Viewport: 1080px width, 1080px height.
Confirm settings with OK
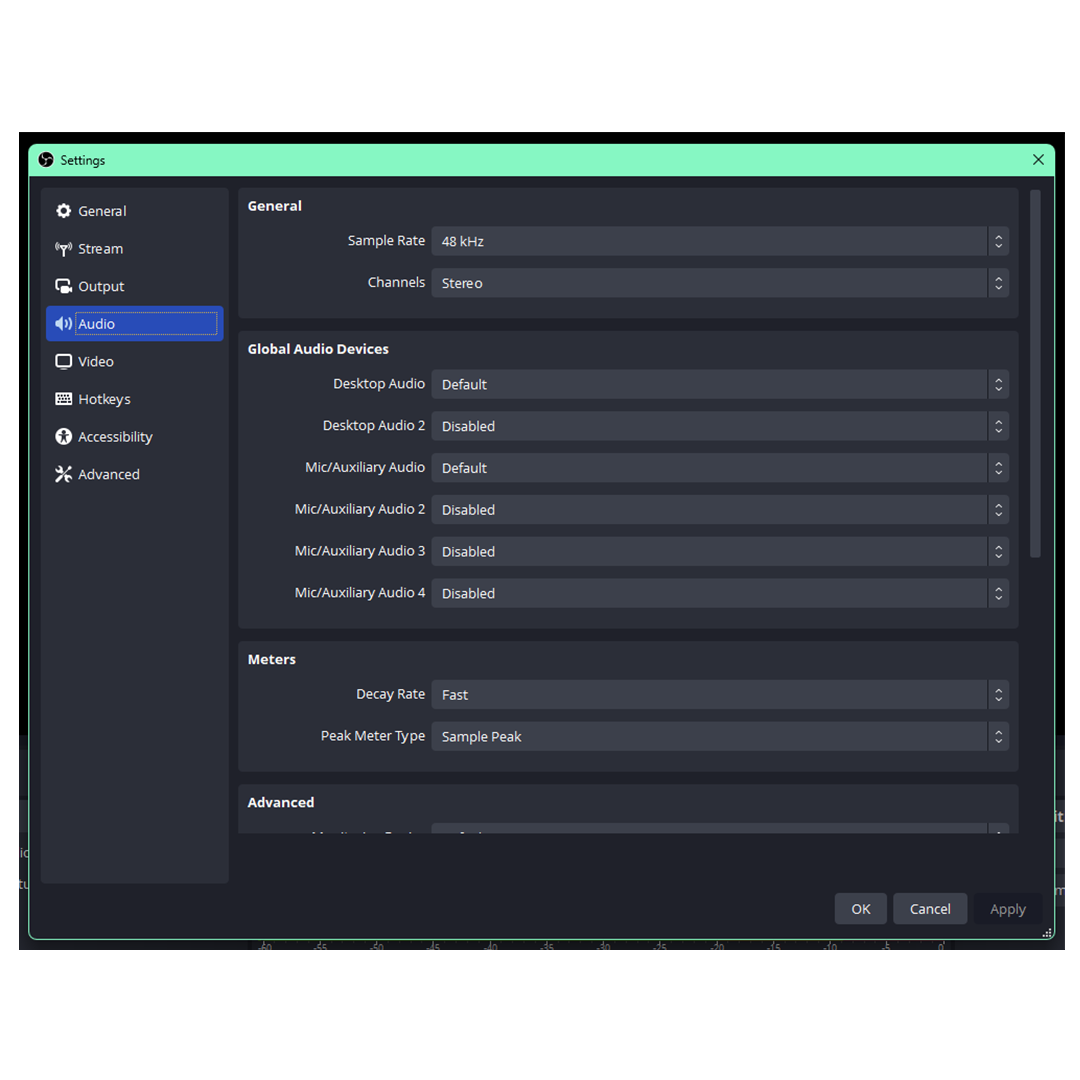tap(861, 908)
